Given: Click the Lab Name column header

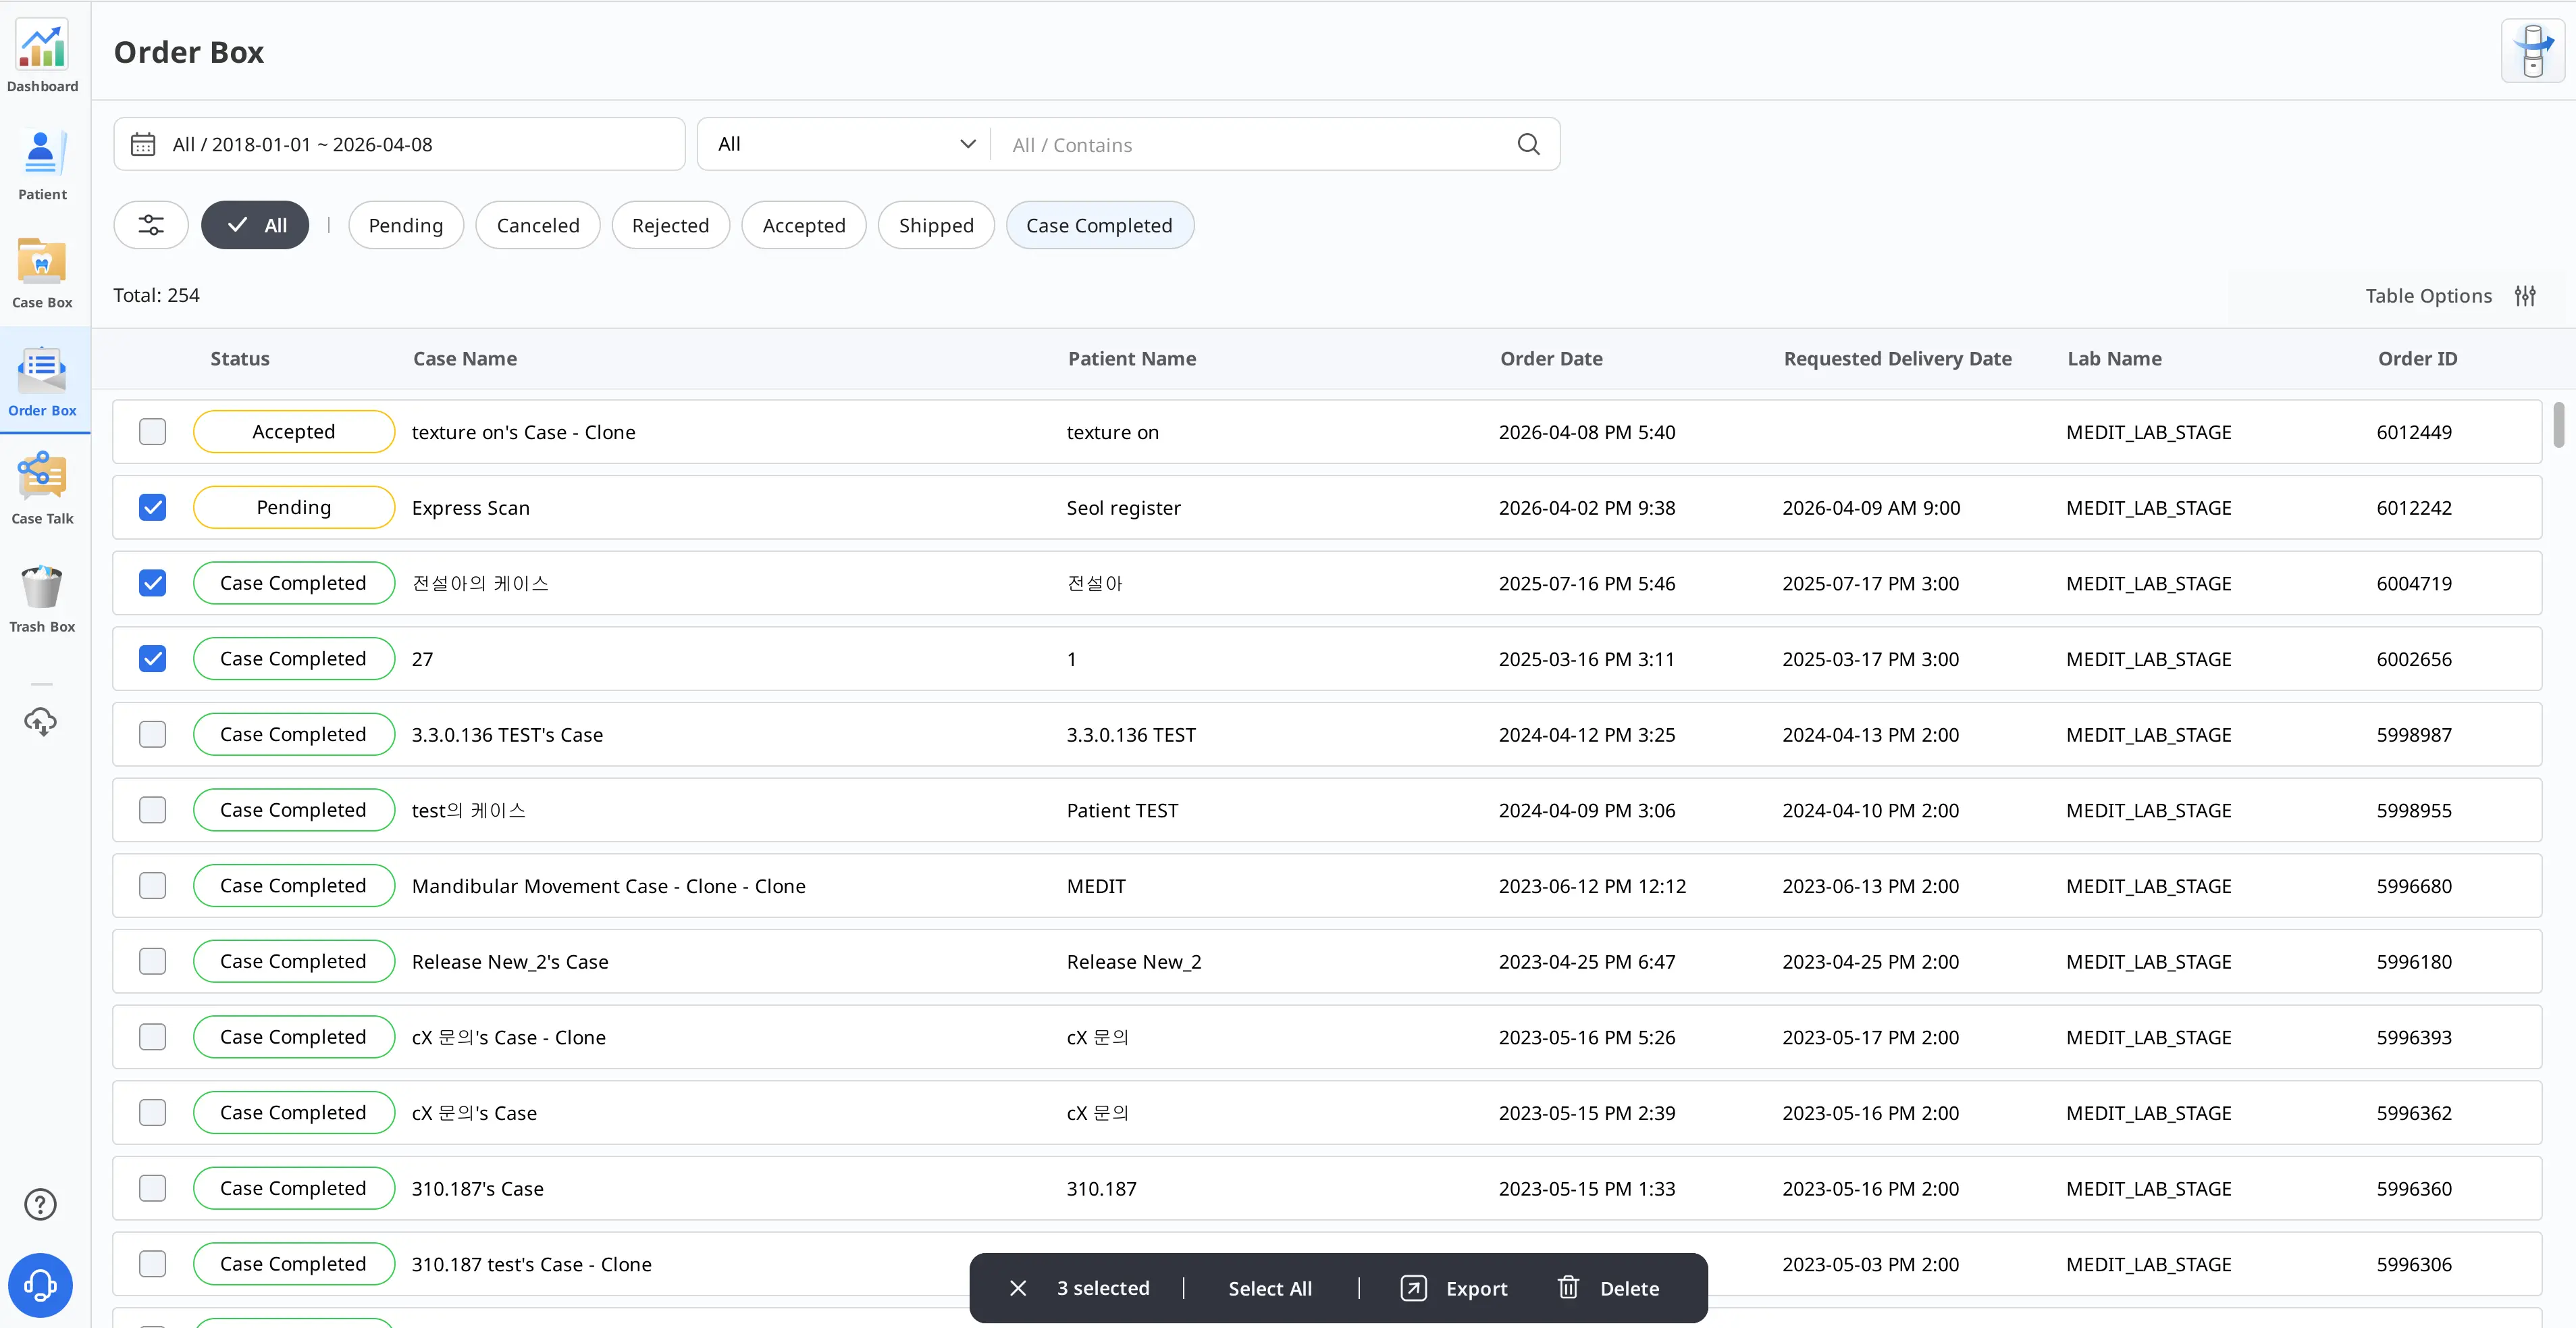Looking at the screenshot, I should [x=2114, y=358].
